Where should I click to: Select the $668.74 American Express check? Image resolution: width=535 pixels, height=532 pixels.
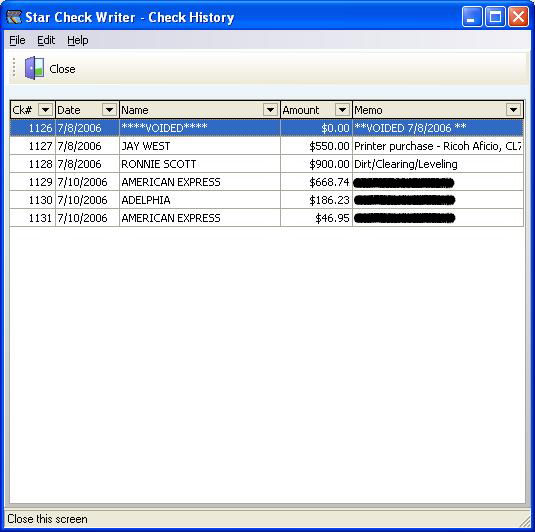coord(266,182)
